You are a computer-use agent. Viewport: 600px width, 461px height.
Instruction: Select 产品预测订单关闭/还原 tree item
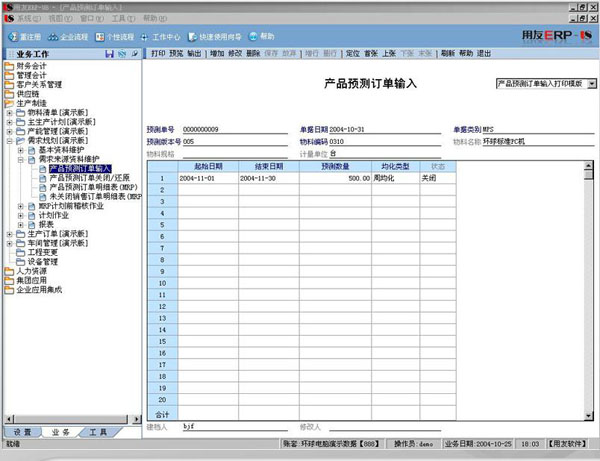[x=90, y=178]
